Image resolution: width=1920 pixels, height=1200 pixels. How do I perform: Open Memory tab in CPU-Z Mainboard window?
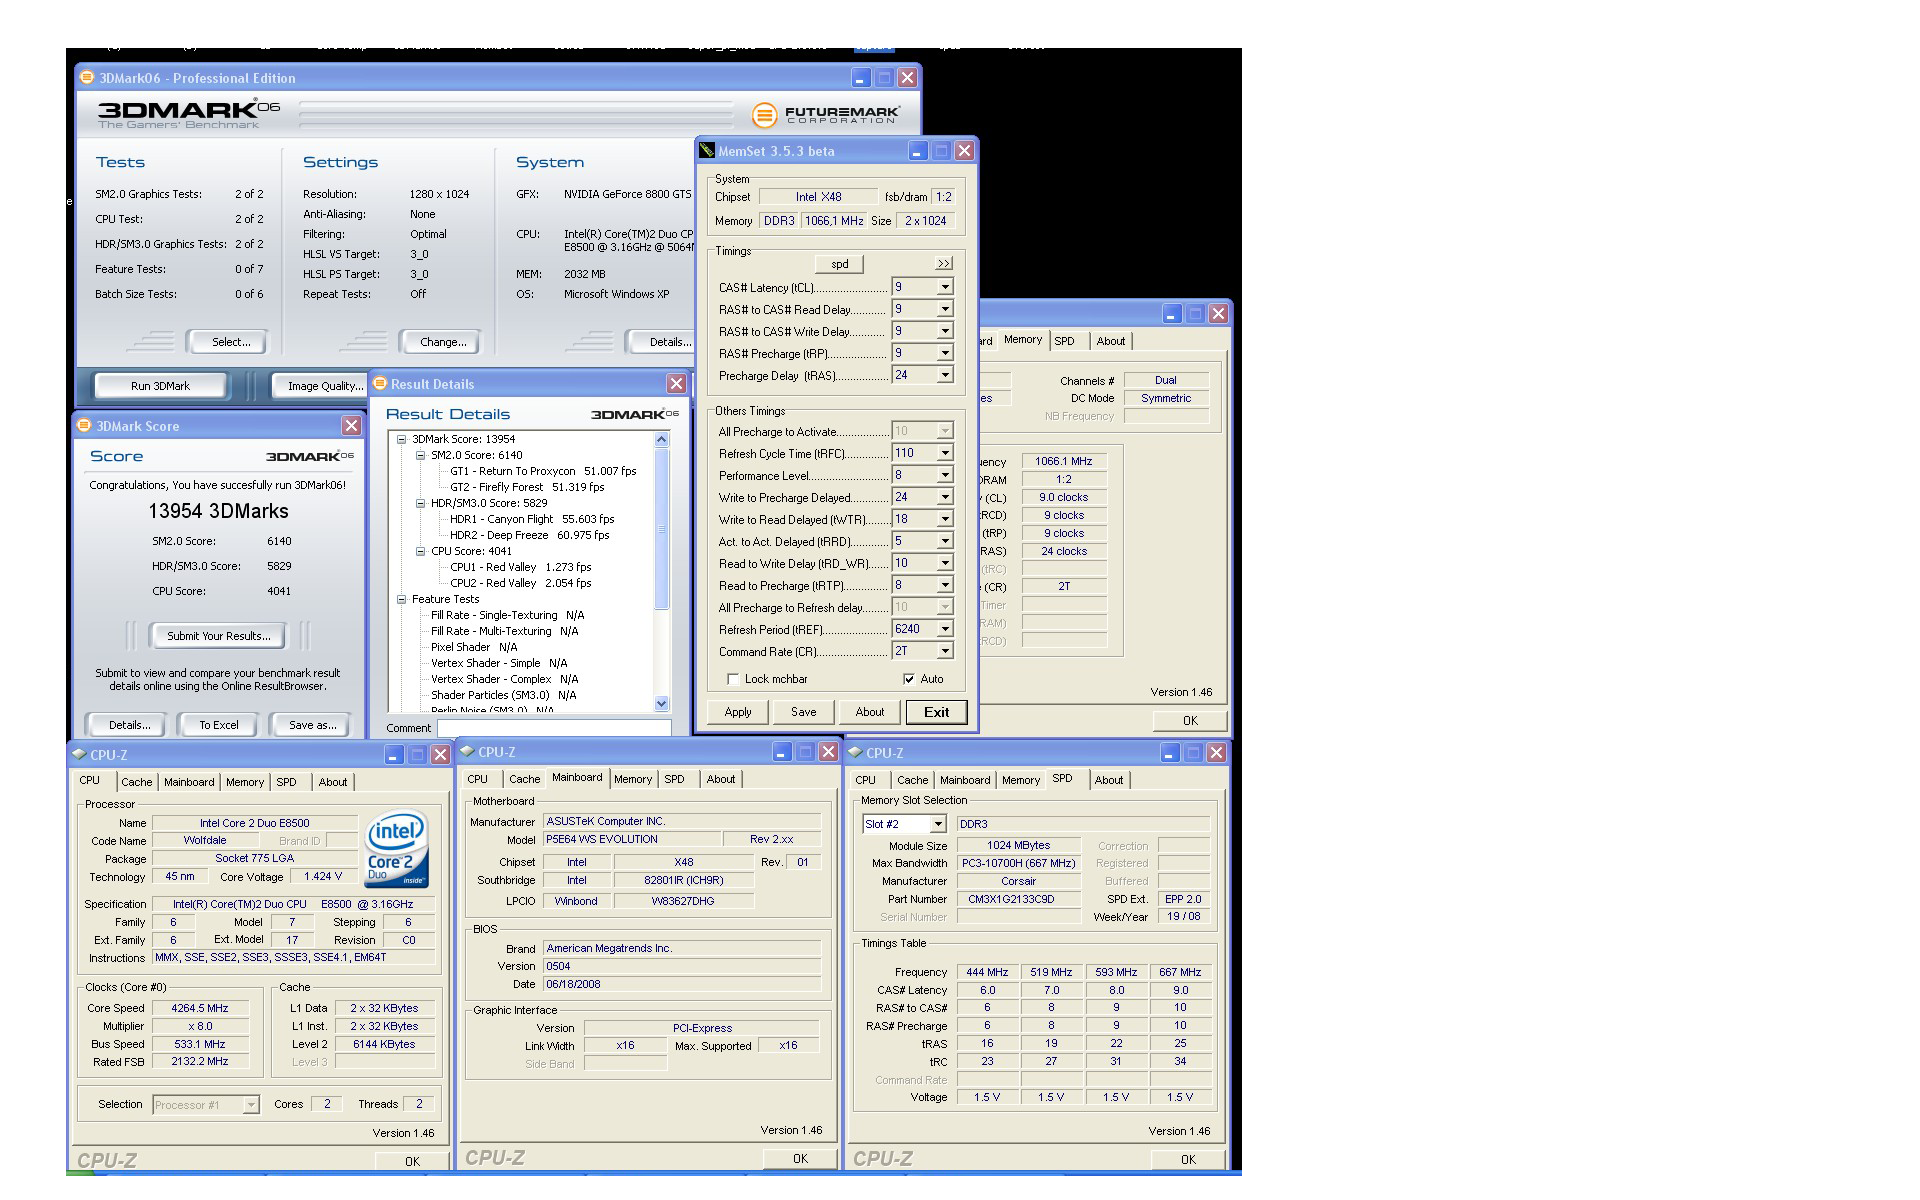coord(633,779)
